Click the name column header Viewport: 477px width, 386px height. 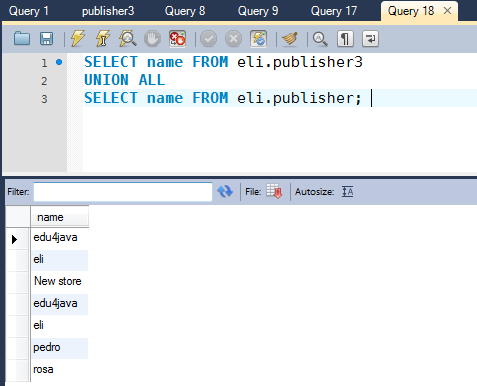pos(59,217)
